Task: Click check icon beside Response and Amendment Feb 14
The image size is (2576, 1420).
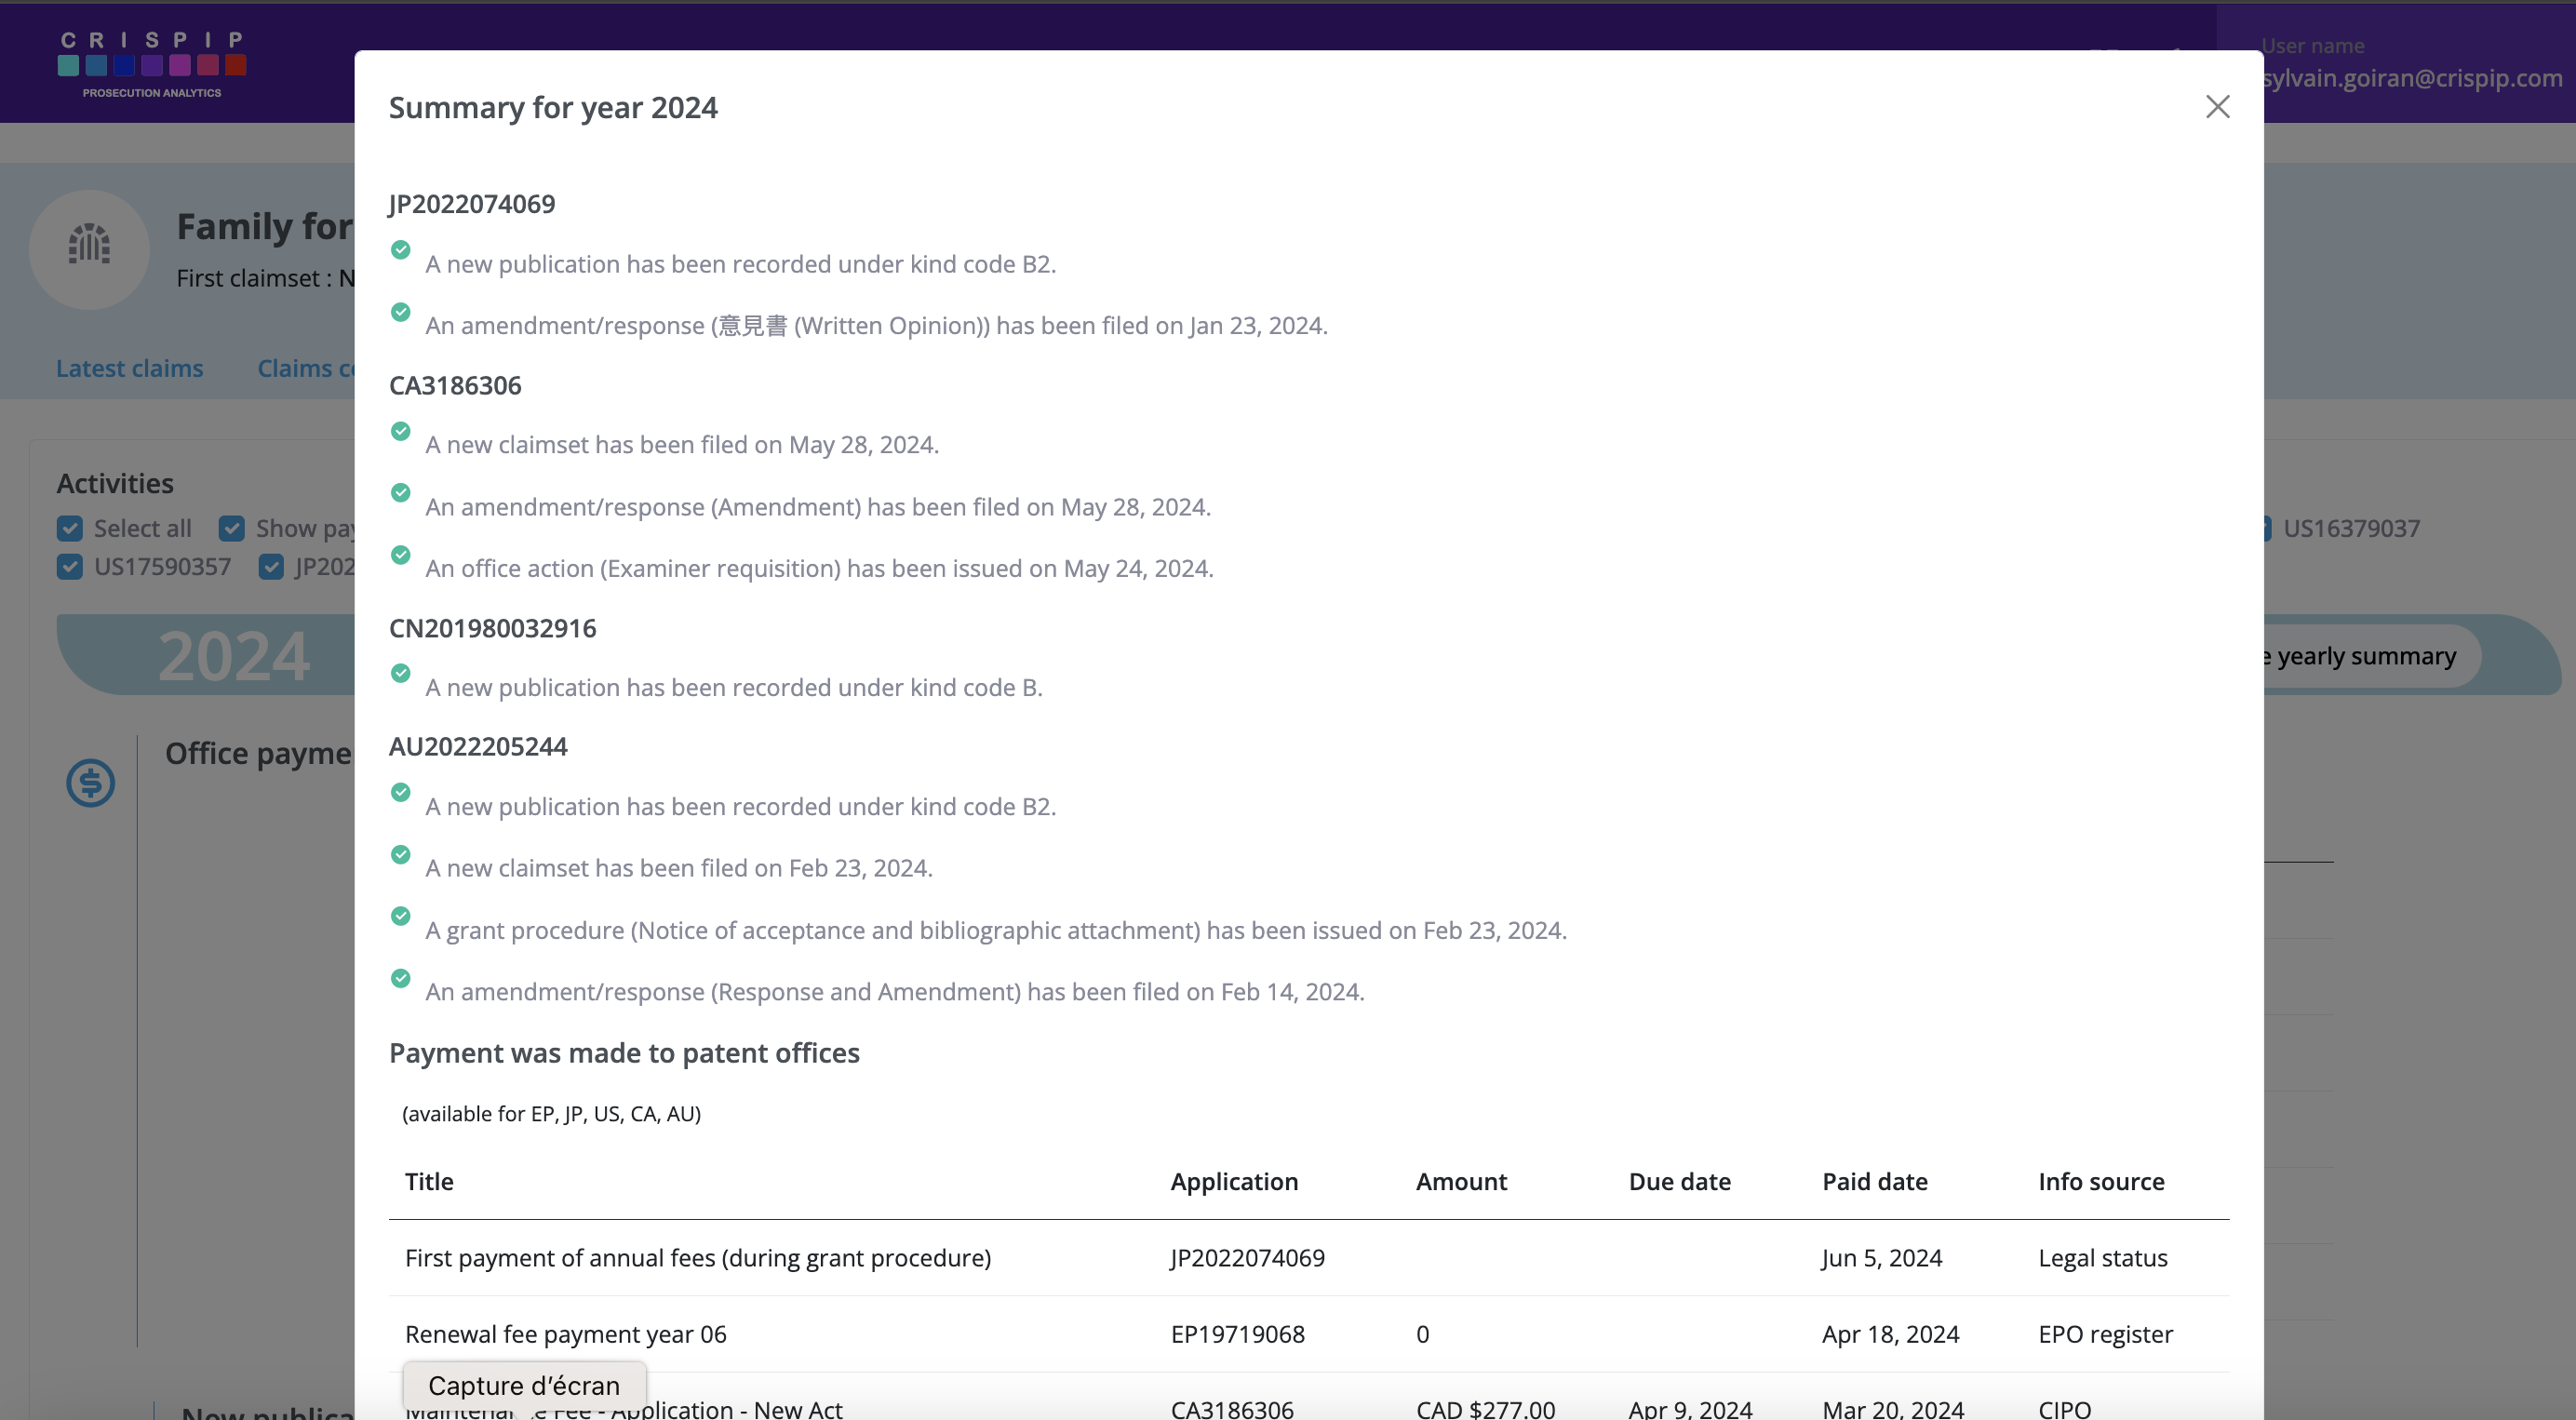Action: pos(401,978)
